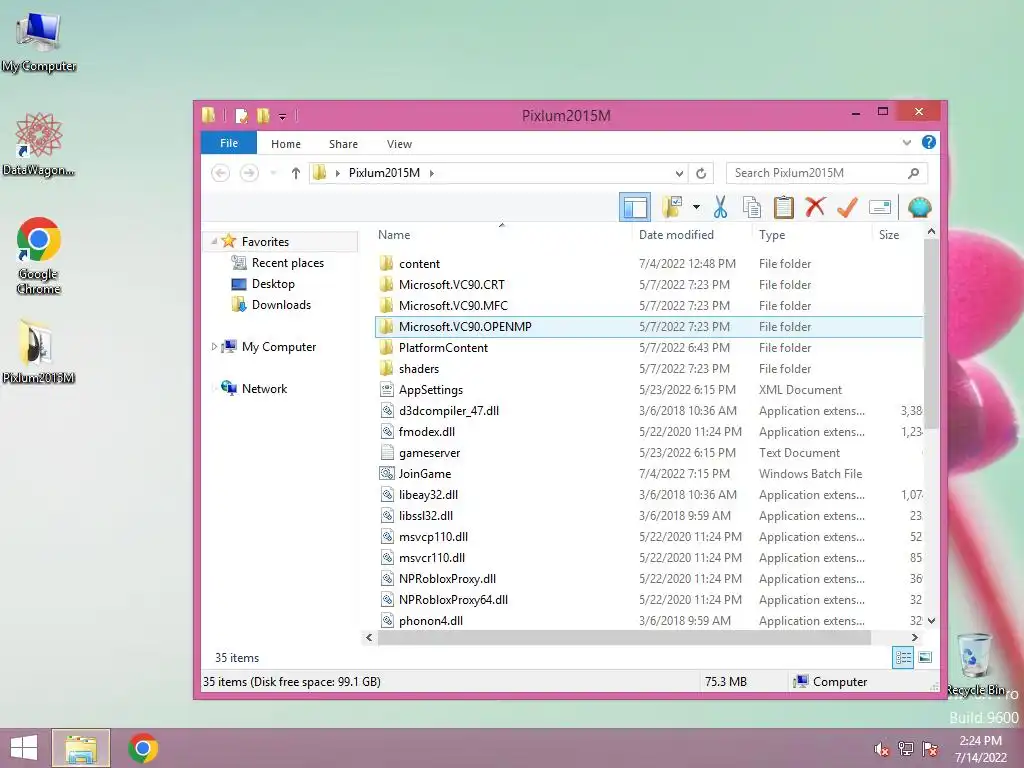Go forward with the Forward arrow button

(x=249, y=173)
